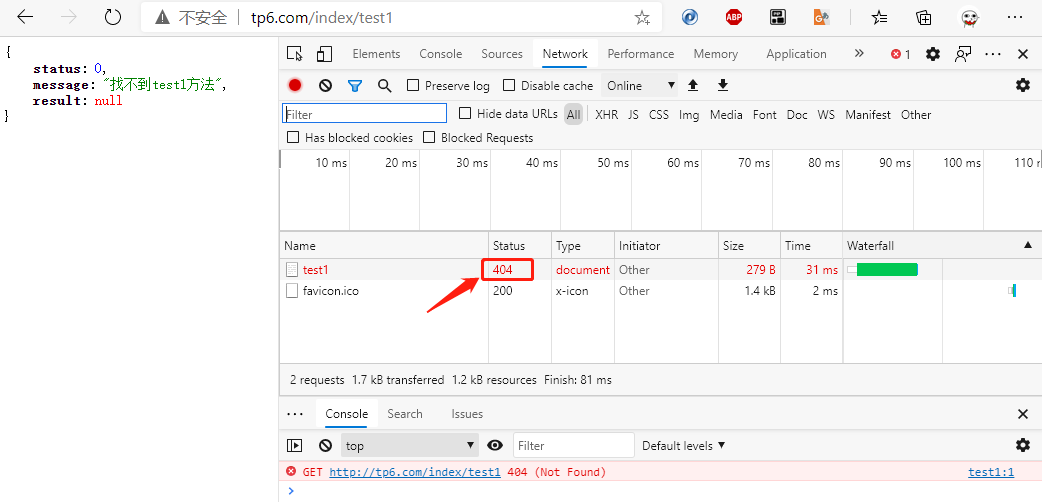This screenshot has height=502, width=1042.
Task: Click the address bar URL
Action: click(x=322, y=18)
